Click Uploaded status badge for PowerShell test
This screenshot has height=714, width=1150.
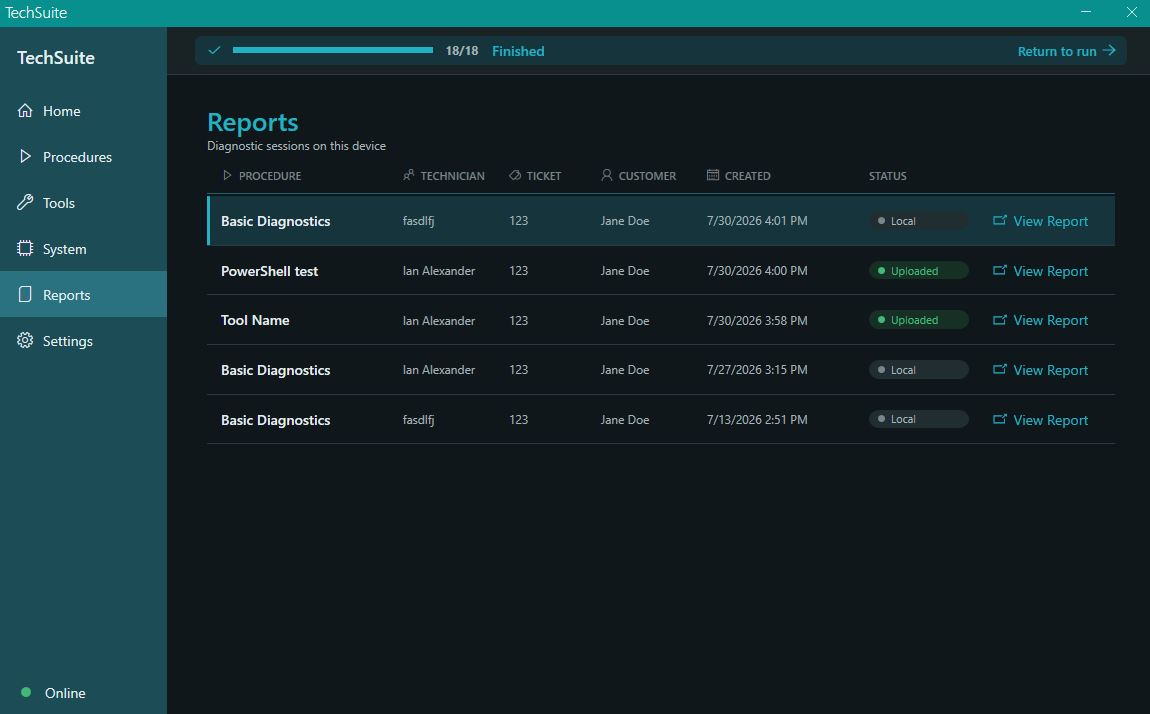(918, 270)
